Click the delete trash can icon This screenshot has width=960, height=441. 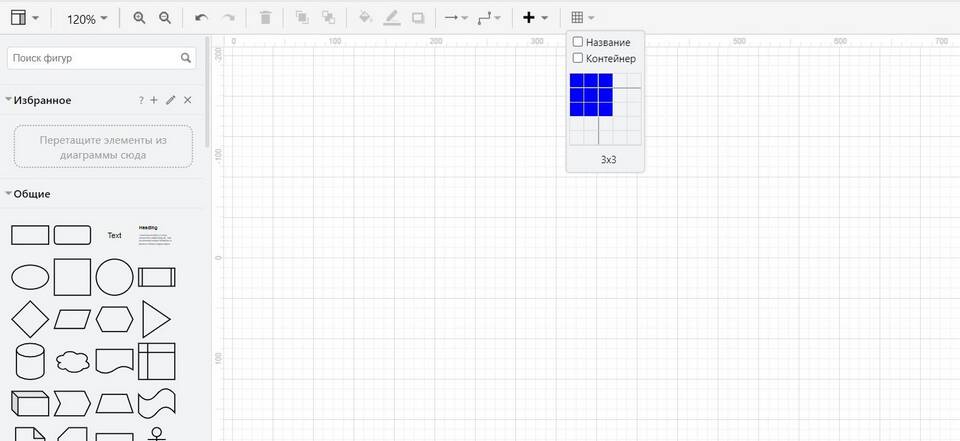tap(265, 18)
